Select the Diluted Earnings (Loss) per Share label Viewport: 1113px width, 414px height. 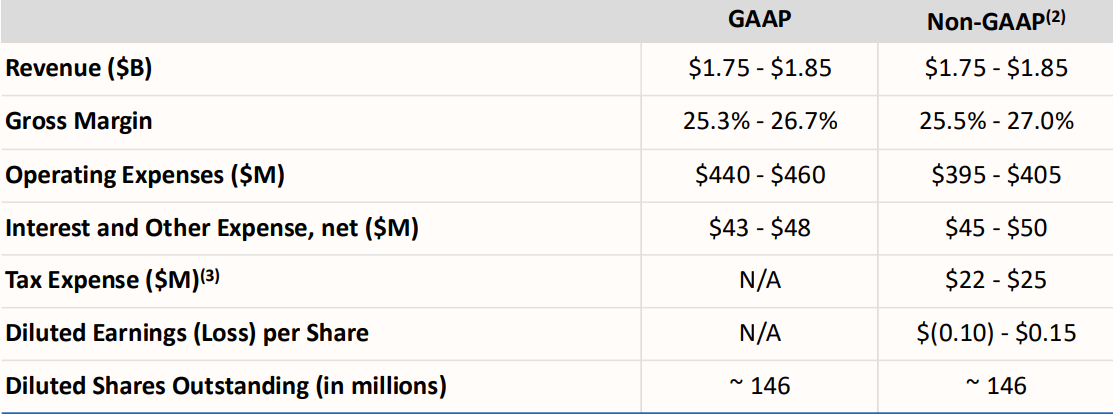[x=187, y=332]
